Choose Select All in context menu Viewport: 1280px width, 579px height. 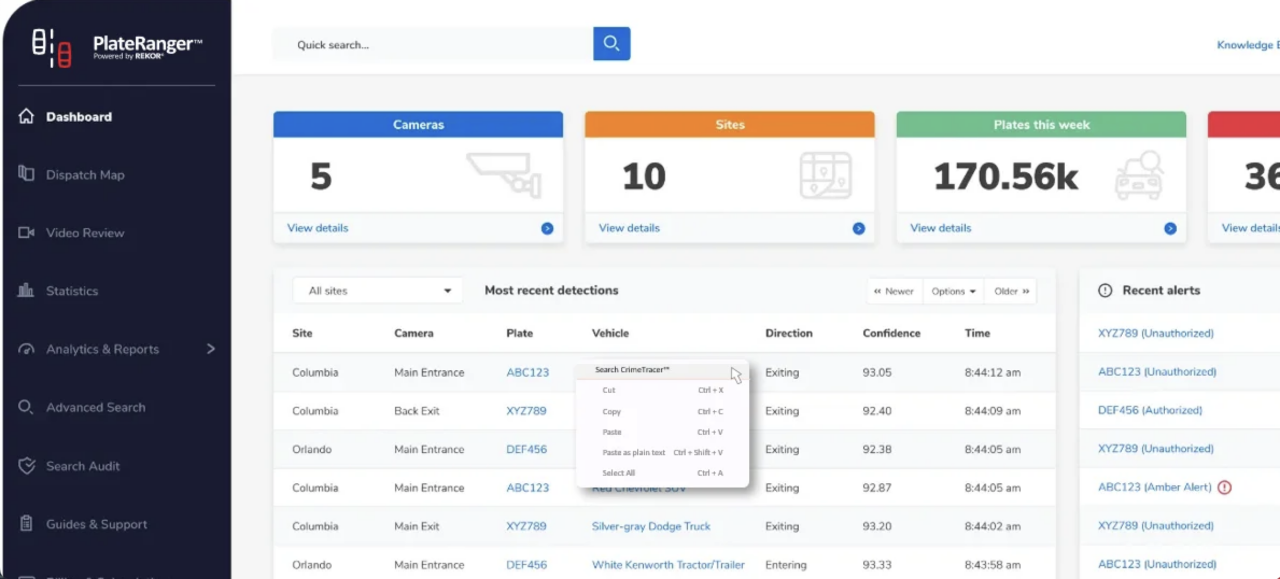[x=661, y=473]
